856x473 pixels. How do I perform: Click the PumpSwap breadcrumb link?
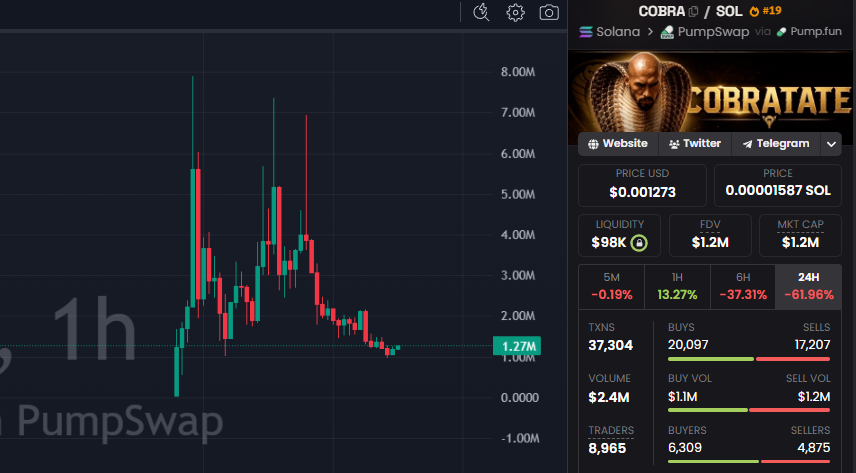pyautogui.click(x=713, y=32)
